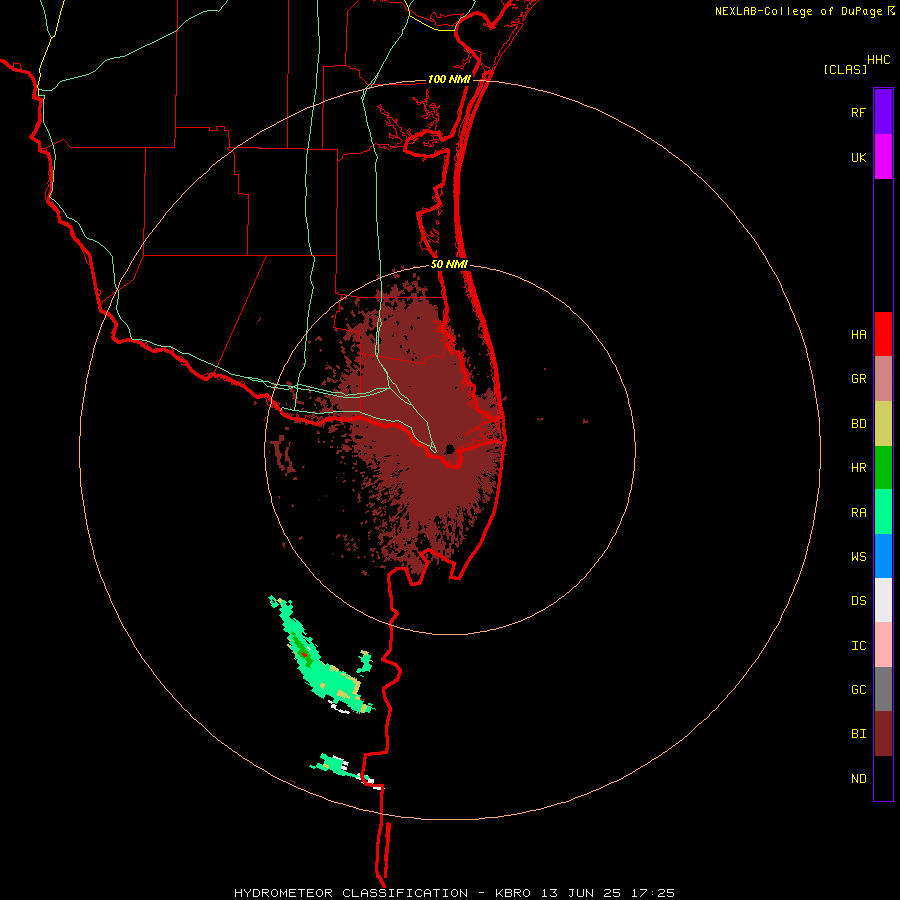Screen dimensions: 900x900
Task: Click the red hail pixel in the southern rain cell
Action: [x=304, y=654]
